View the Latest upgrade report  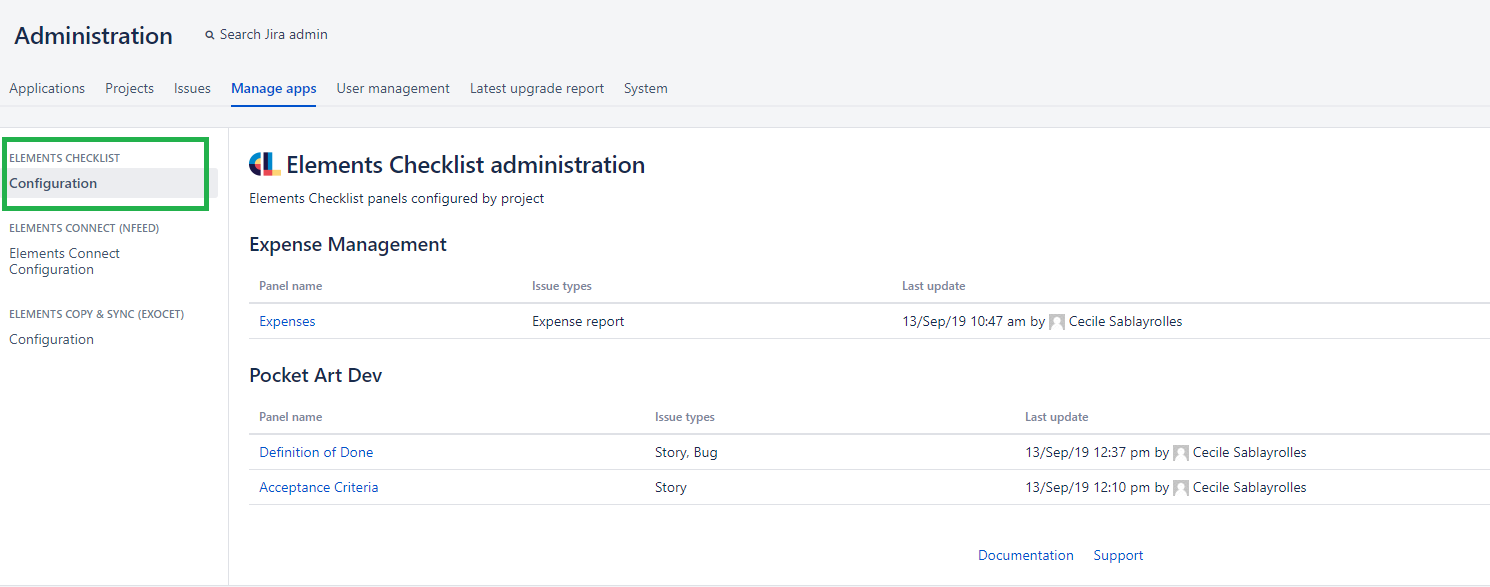tap(536, 88)
